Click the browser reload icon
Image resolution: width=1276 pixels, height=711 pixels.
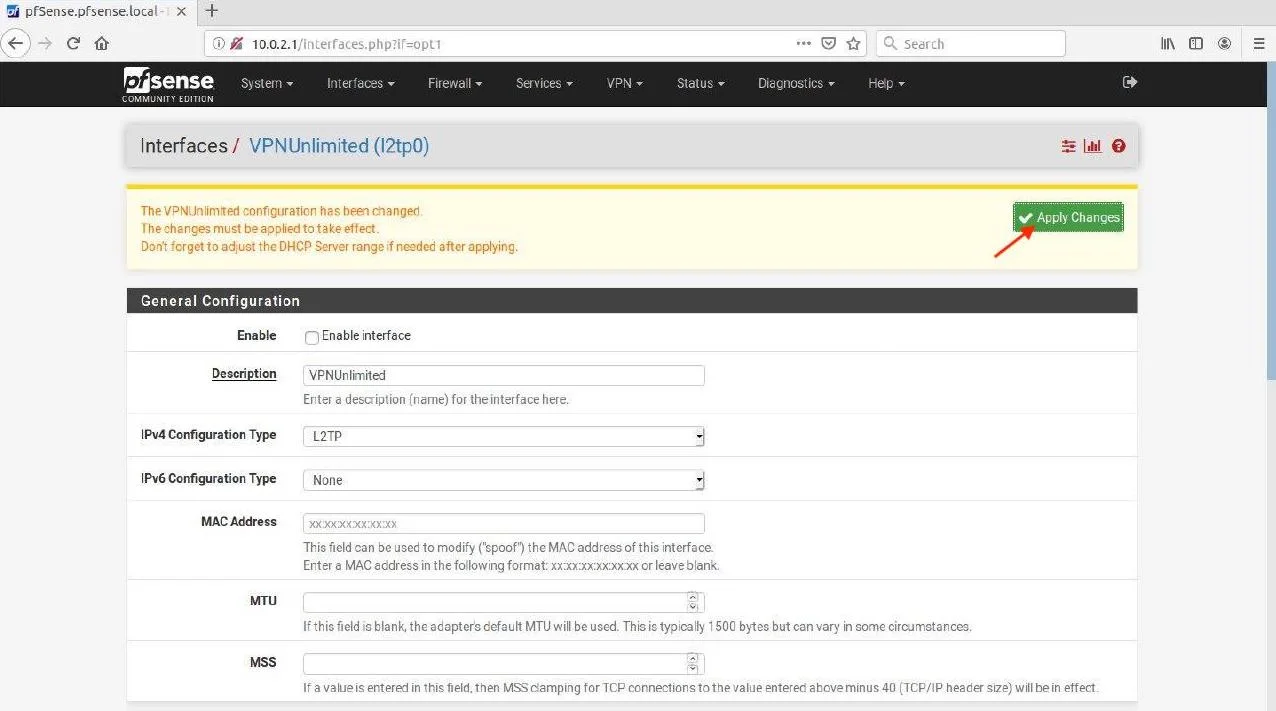click(x=73, y=43)
